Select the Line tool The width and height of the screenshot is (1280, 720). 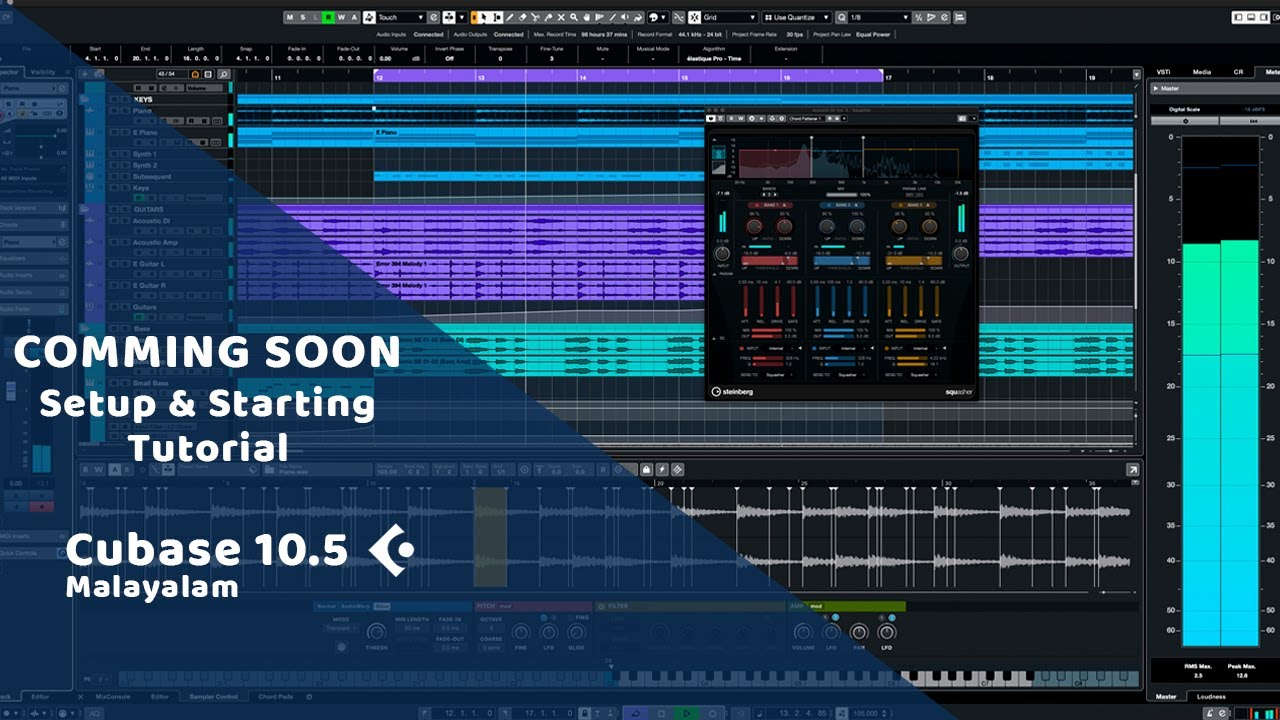612,17
